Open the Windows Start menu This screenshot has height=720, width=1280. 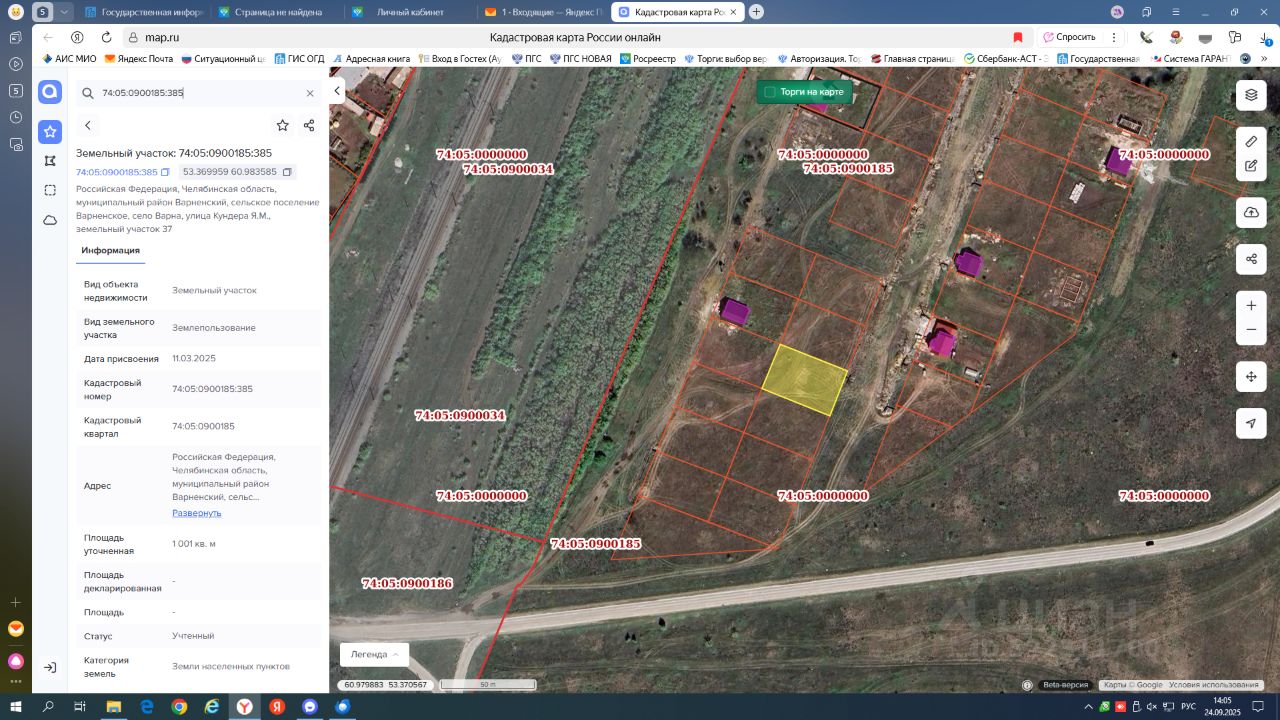[16, 707]
